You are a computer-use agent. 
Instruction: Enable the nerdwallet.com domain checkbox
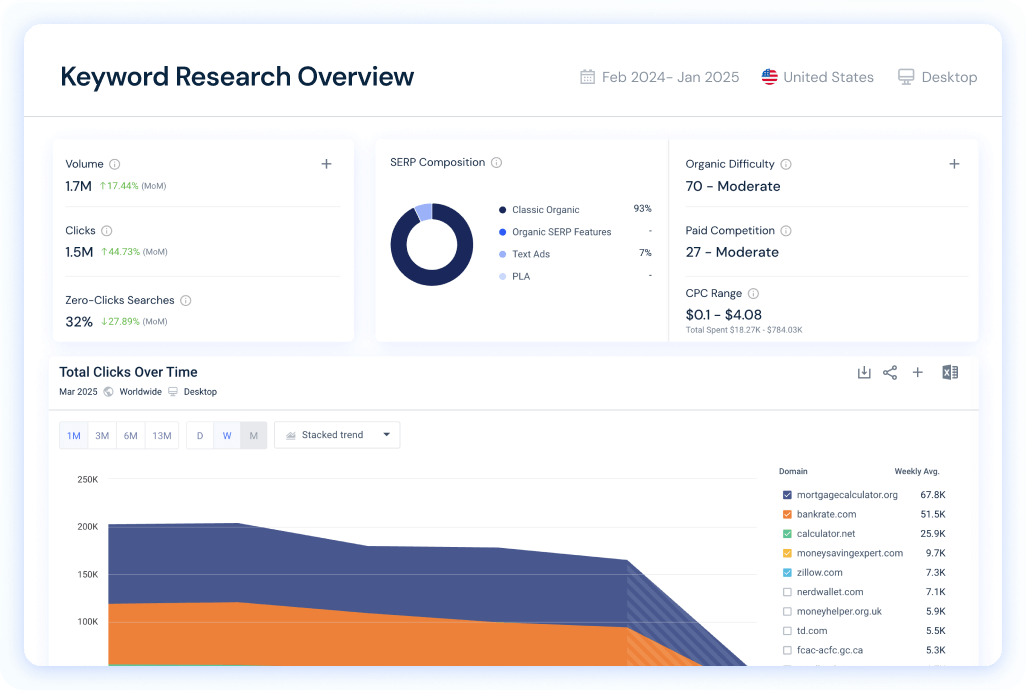tap(788, 591)
